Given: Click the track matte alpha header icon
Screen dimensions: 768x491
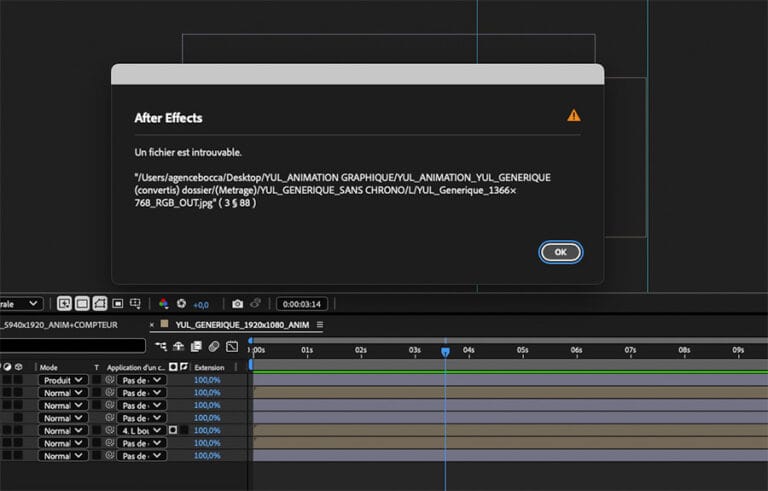Looking at the screenshot, I should tap(173, 367).
